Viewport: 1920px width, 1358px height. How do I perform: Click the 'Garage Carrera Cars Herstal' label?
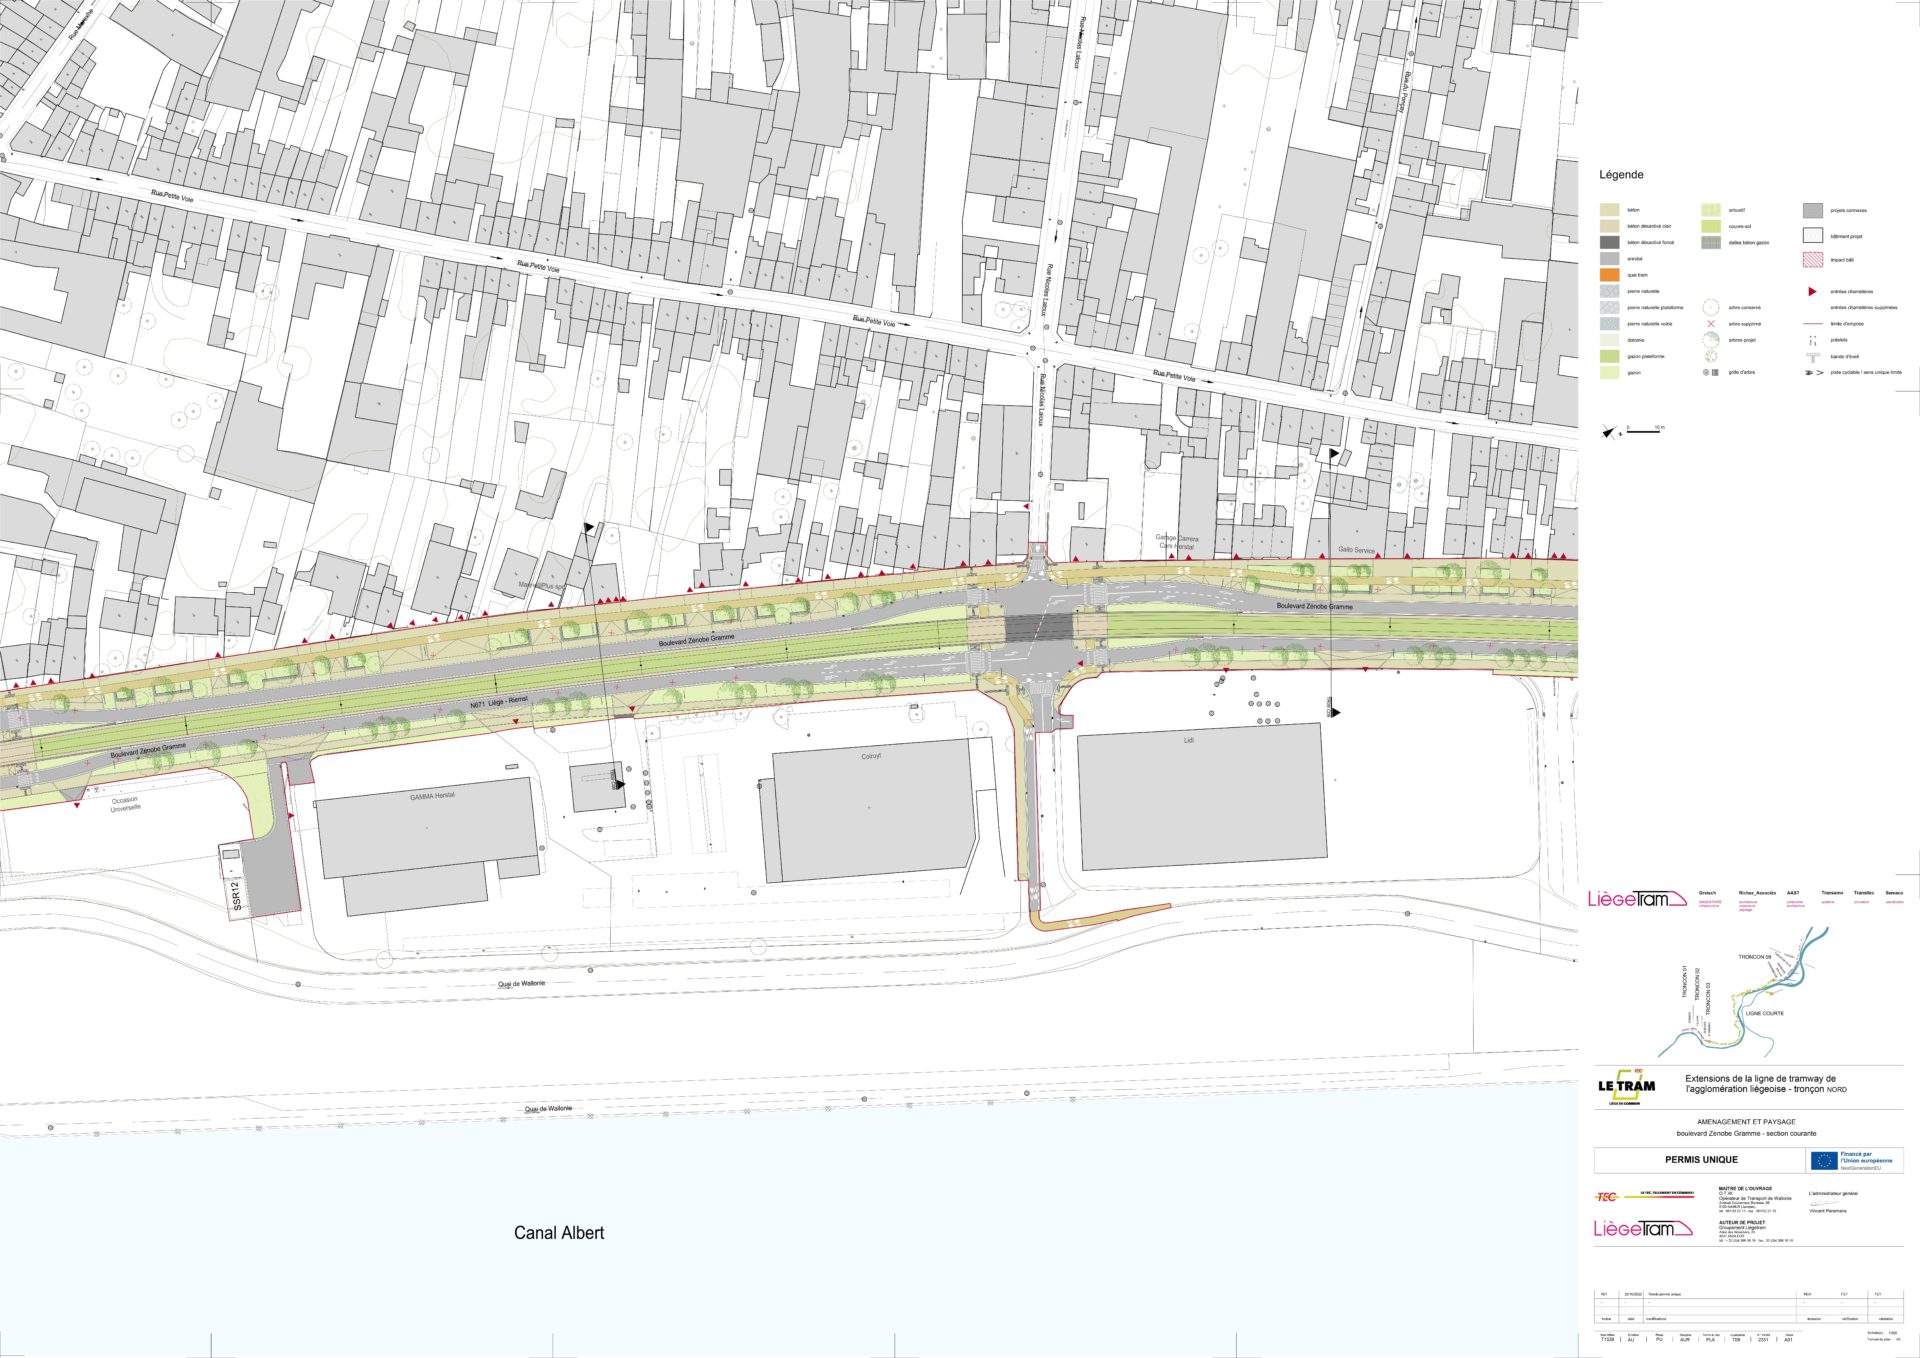pyautogui.click(x=1177, y=542)
